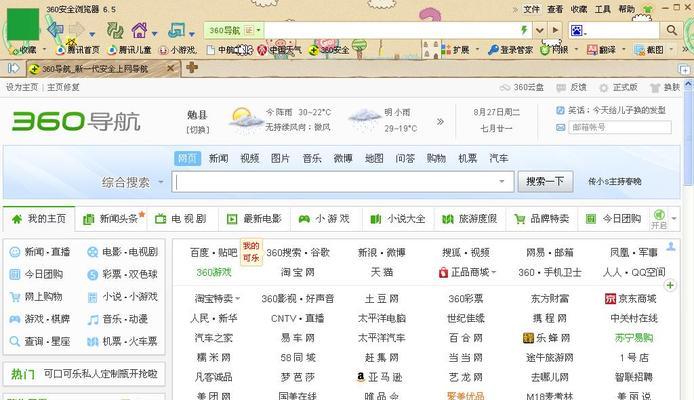Open the 网银 online banking tool

[x=554, y=50]
